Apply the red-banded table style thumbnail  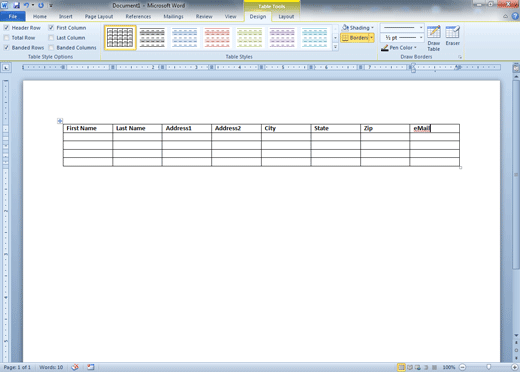[217, 38]
